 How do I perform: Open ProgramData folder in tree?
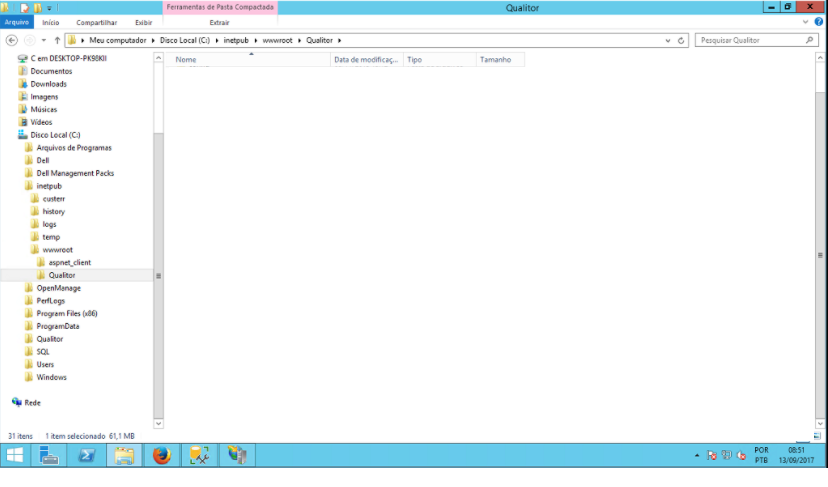tap(58, 326)
